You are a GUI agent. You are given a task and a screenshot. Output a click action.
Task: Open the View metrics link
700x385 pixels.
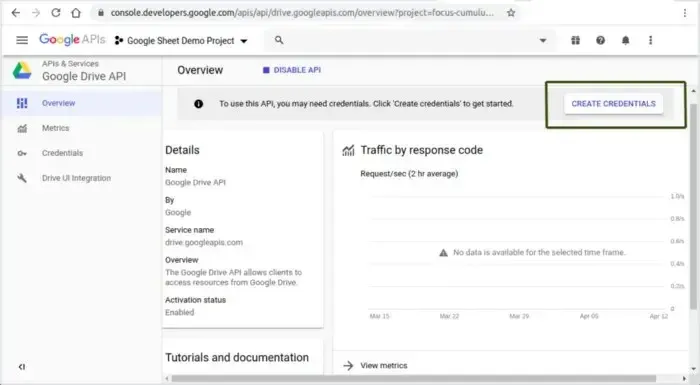click(384, 365)
